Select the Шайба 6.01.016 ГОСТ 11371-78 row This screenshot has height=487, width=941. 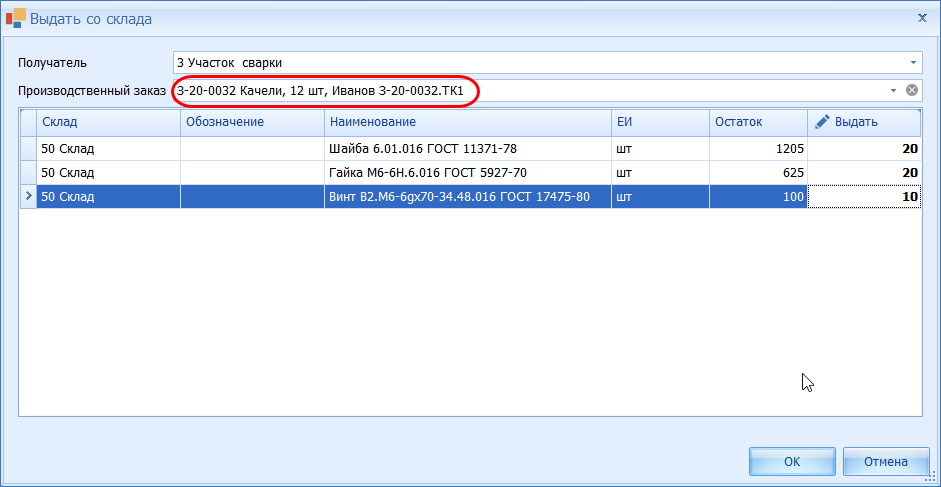[467, 148]
